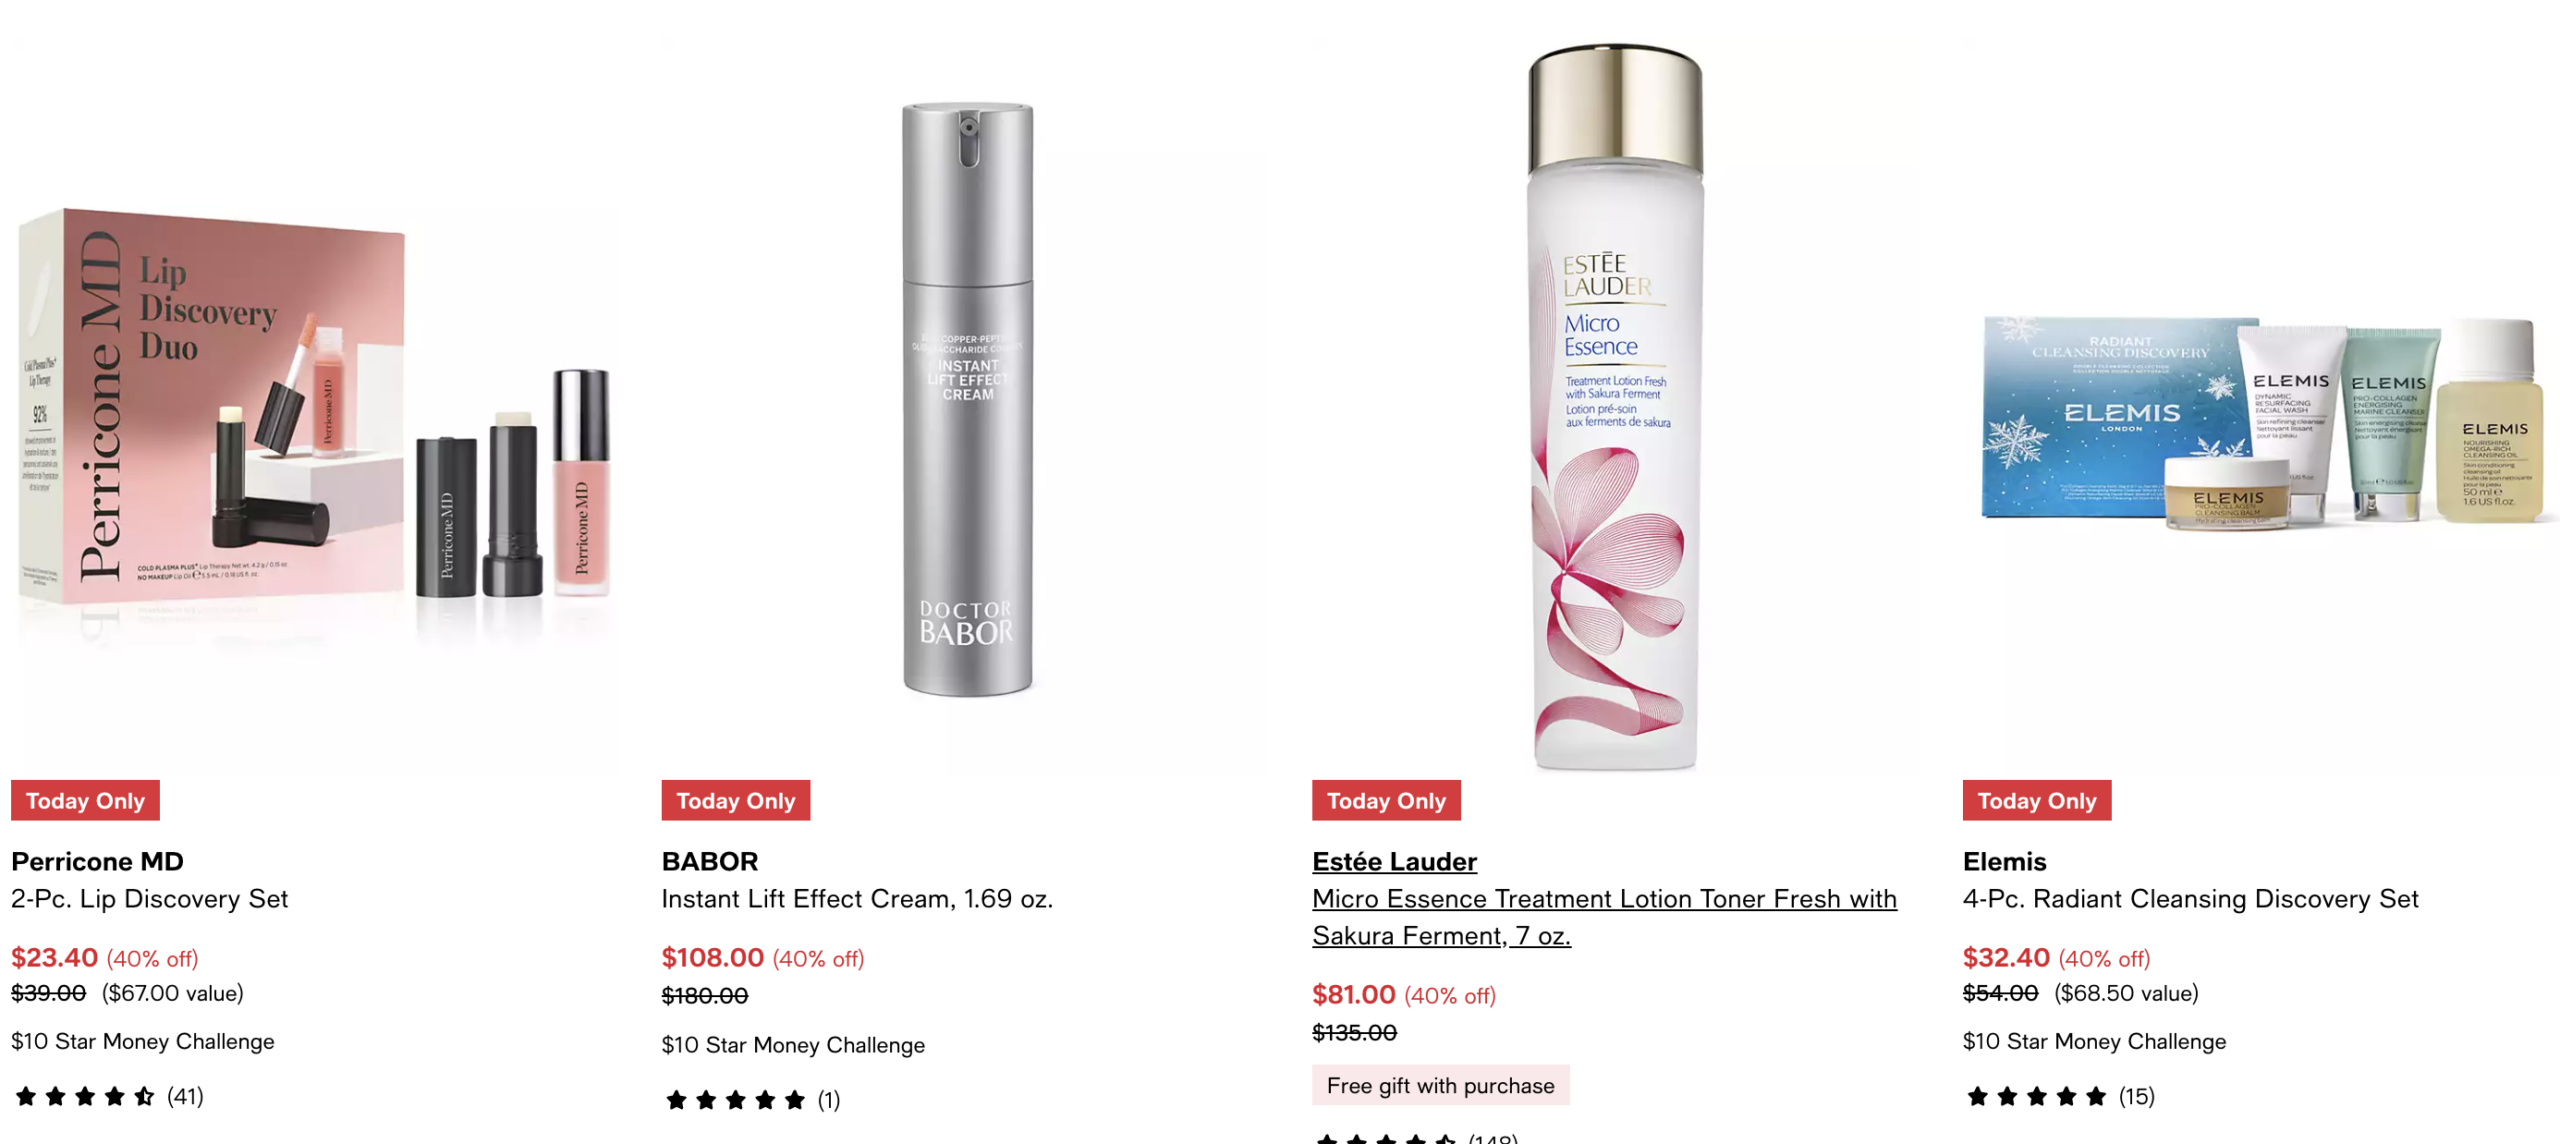
Task: Click the Free gift with purchase label
Action: [1440, 1085]
